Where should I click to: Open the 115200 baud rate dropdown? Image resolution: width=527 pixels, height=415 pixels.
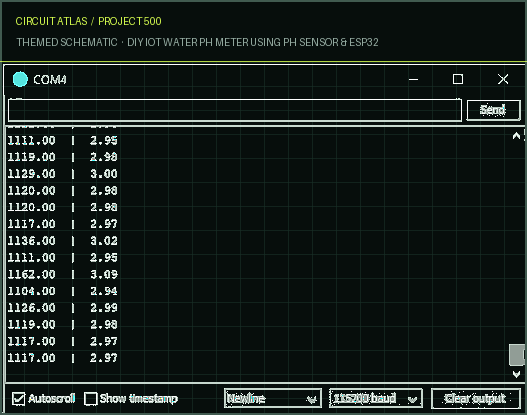[x=376, y=399]
